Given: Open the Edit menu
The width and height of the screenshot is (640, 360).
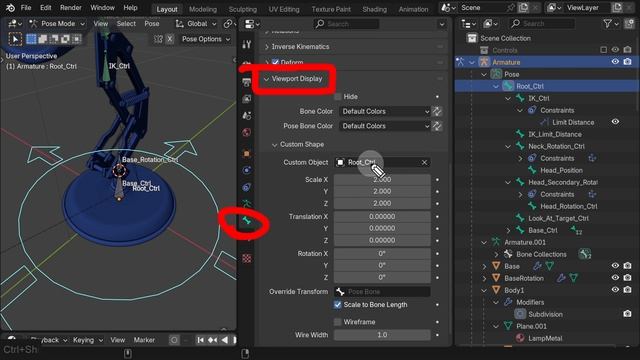Looking at the screenshot, I should (x=46, y=8).
